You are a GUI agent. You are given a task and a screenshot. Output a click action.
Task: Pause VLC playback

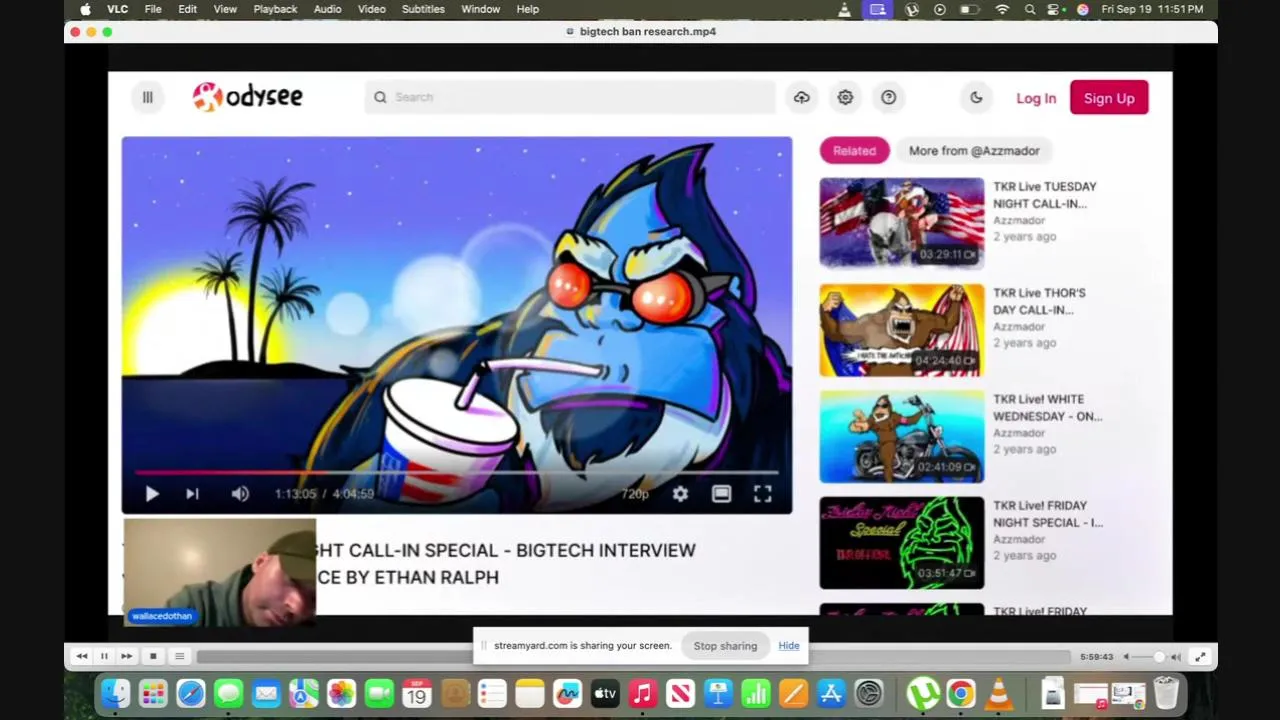[104, 656]
